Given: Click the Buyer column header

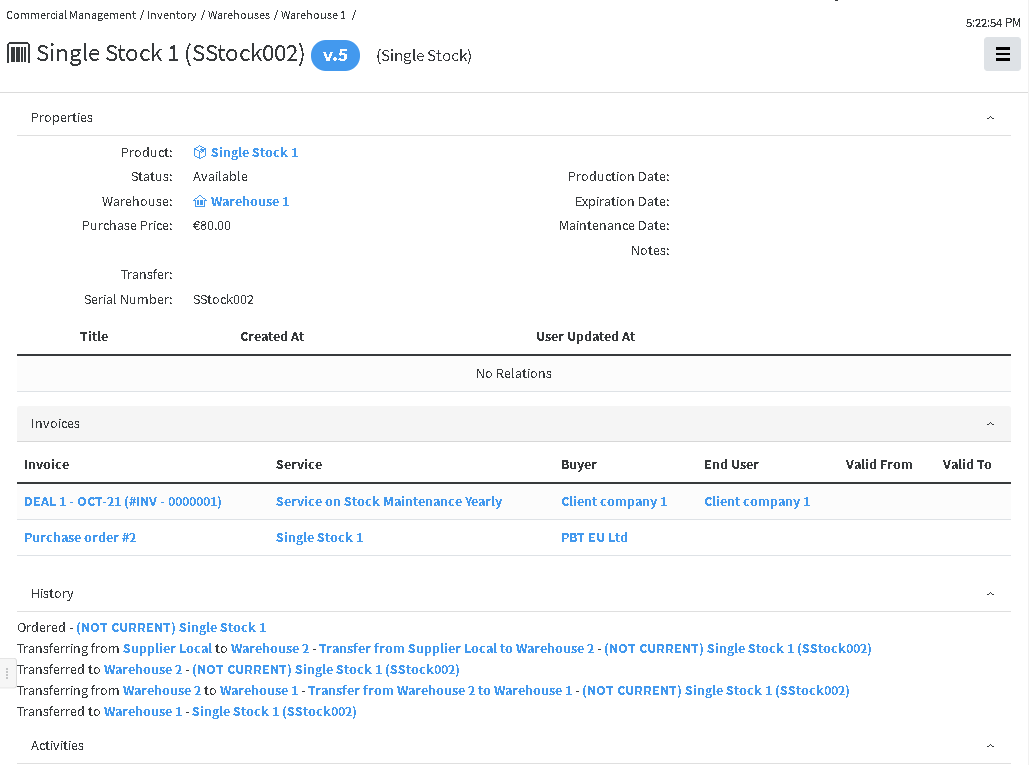Looking at the screenshot, I should [579, 465].
